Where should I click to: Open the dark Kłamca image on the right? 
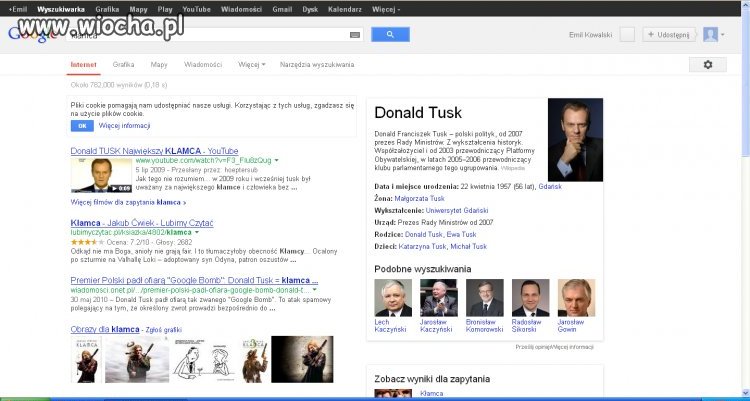[302, 359]
